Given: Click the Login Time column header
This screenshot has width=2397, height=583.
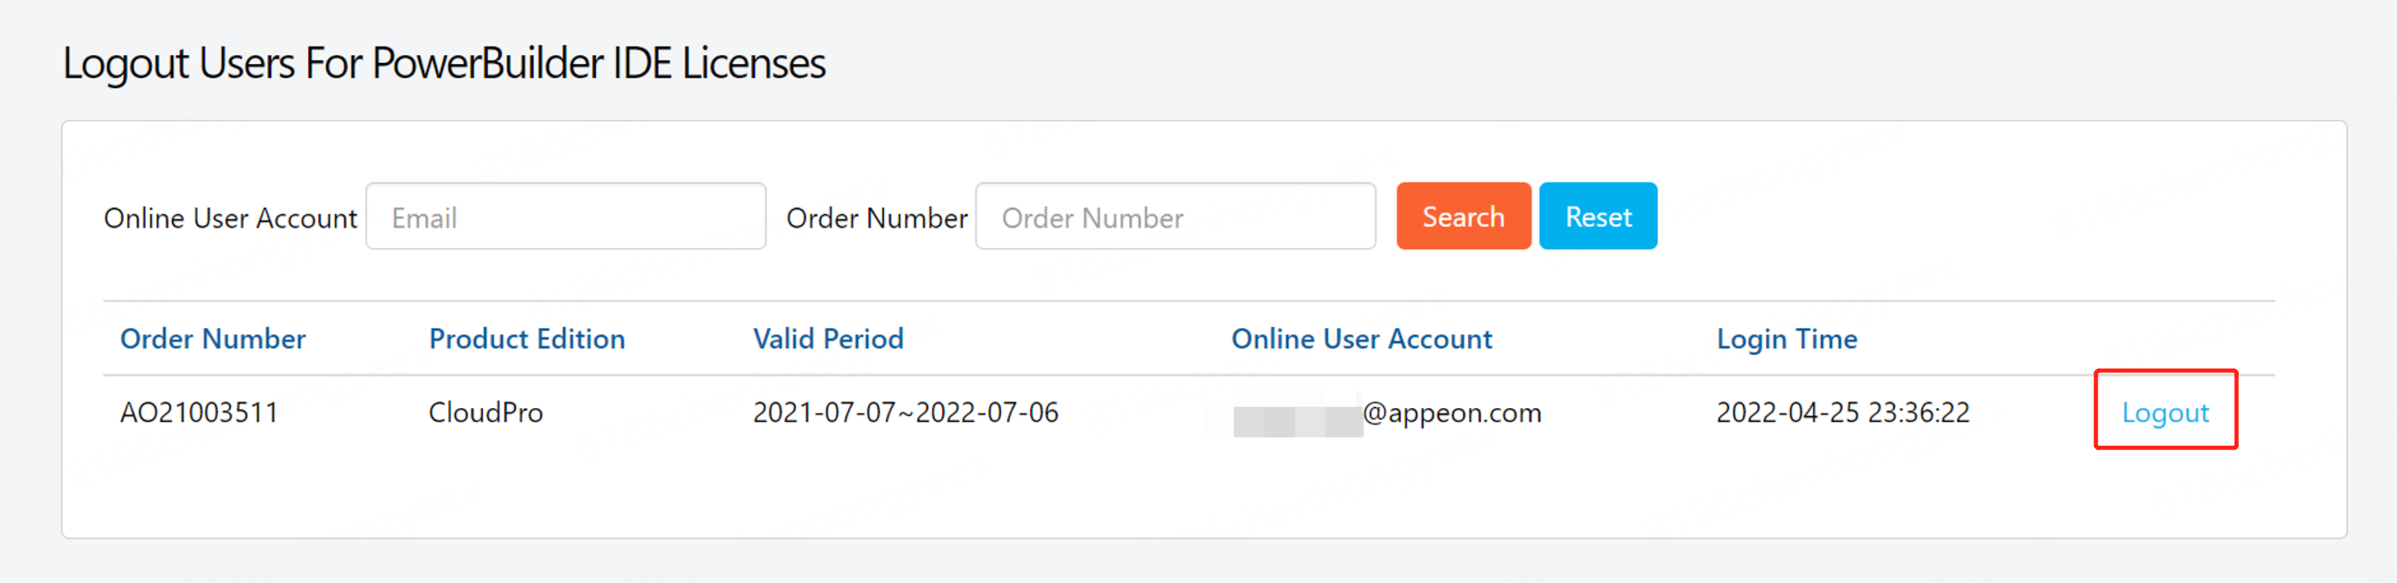Looking at the screenshot, I should coord(1787,339).
